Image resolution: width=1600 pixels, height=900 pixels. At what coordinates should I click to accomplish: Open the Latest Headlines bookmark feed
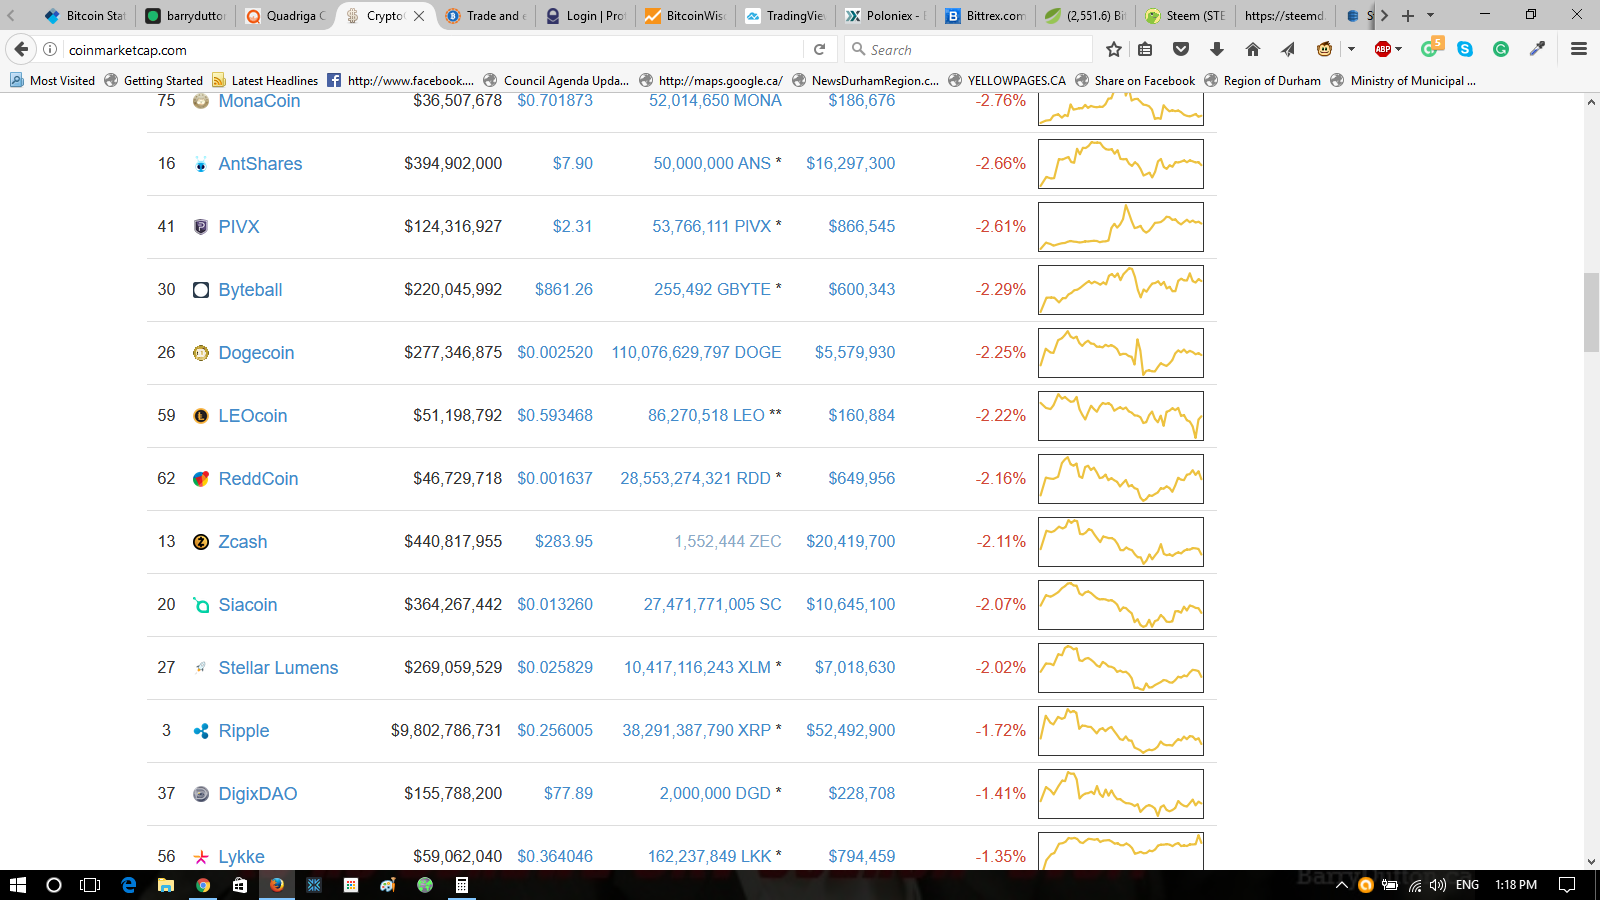(265, 80)
